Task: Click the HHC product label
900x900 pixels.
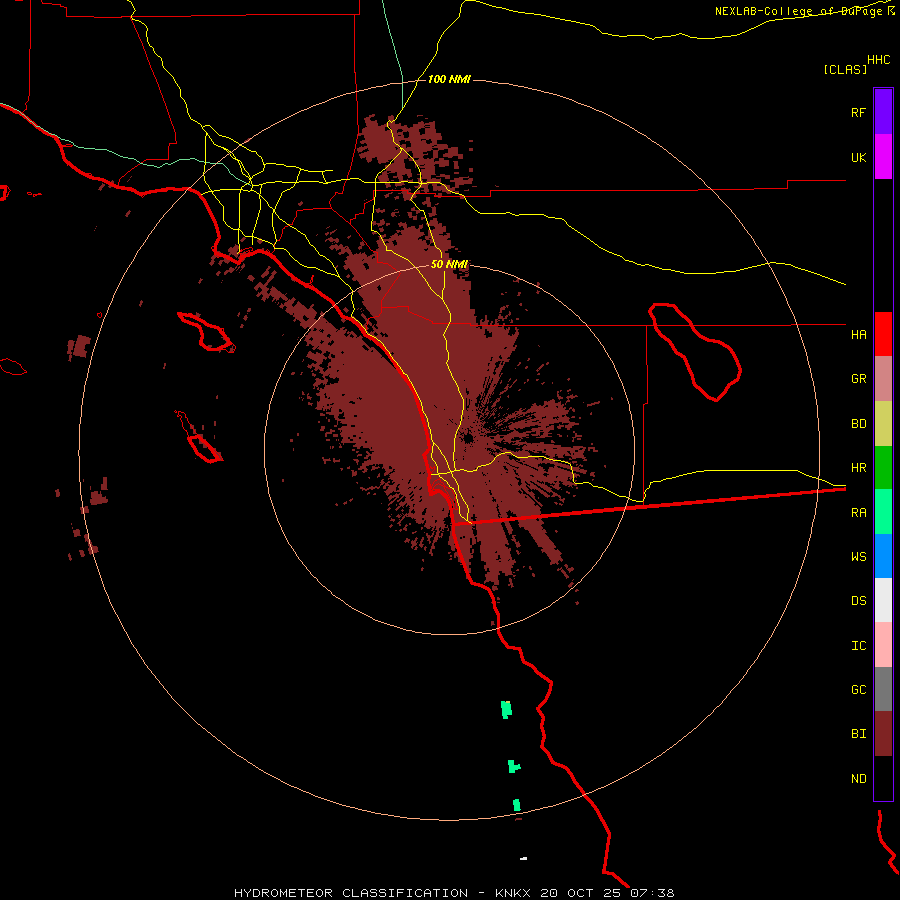Action: pyautogui.click(x=878, y=60)
